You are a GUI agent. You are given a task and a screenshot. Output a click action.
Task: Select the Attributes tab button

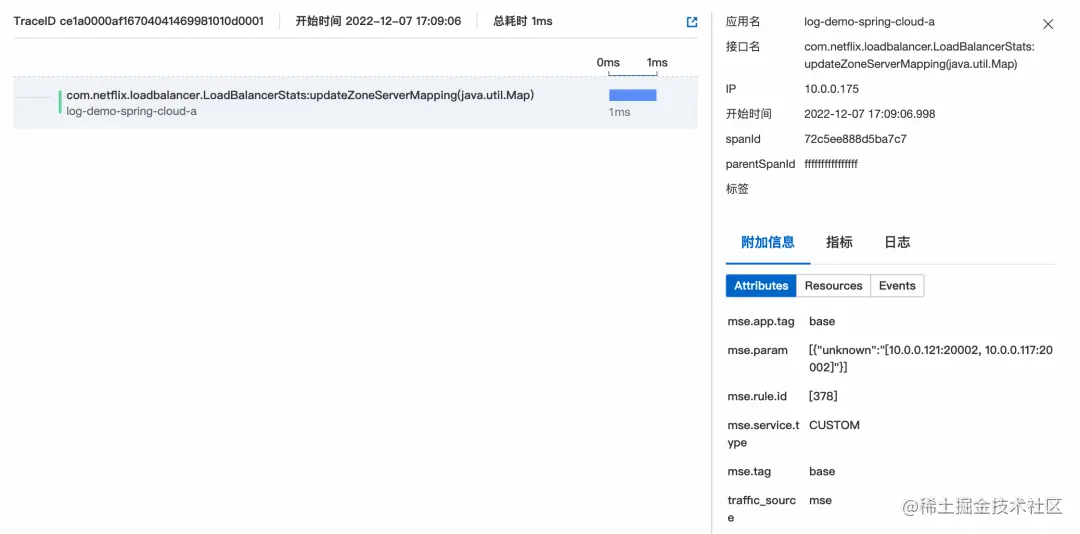tap(761, 286)
